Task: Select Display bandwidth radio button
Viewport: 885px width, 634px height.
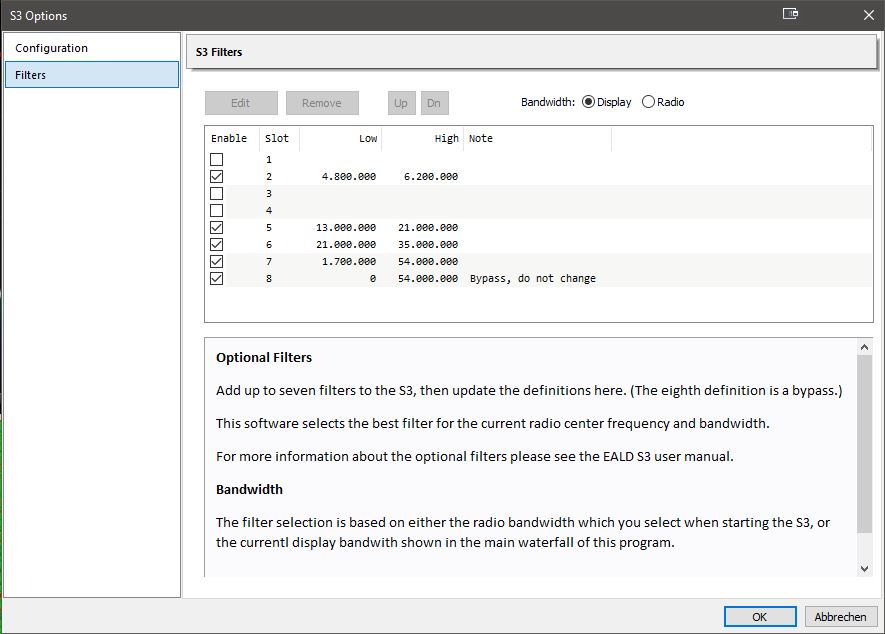Action: pyautogui.click(x=588, y=102)
